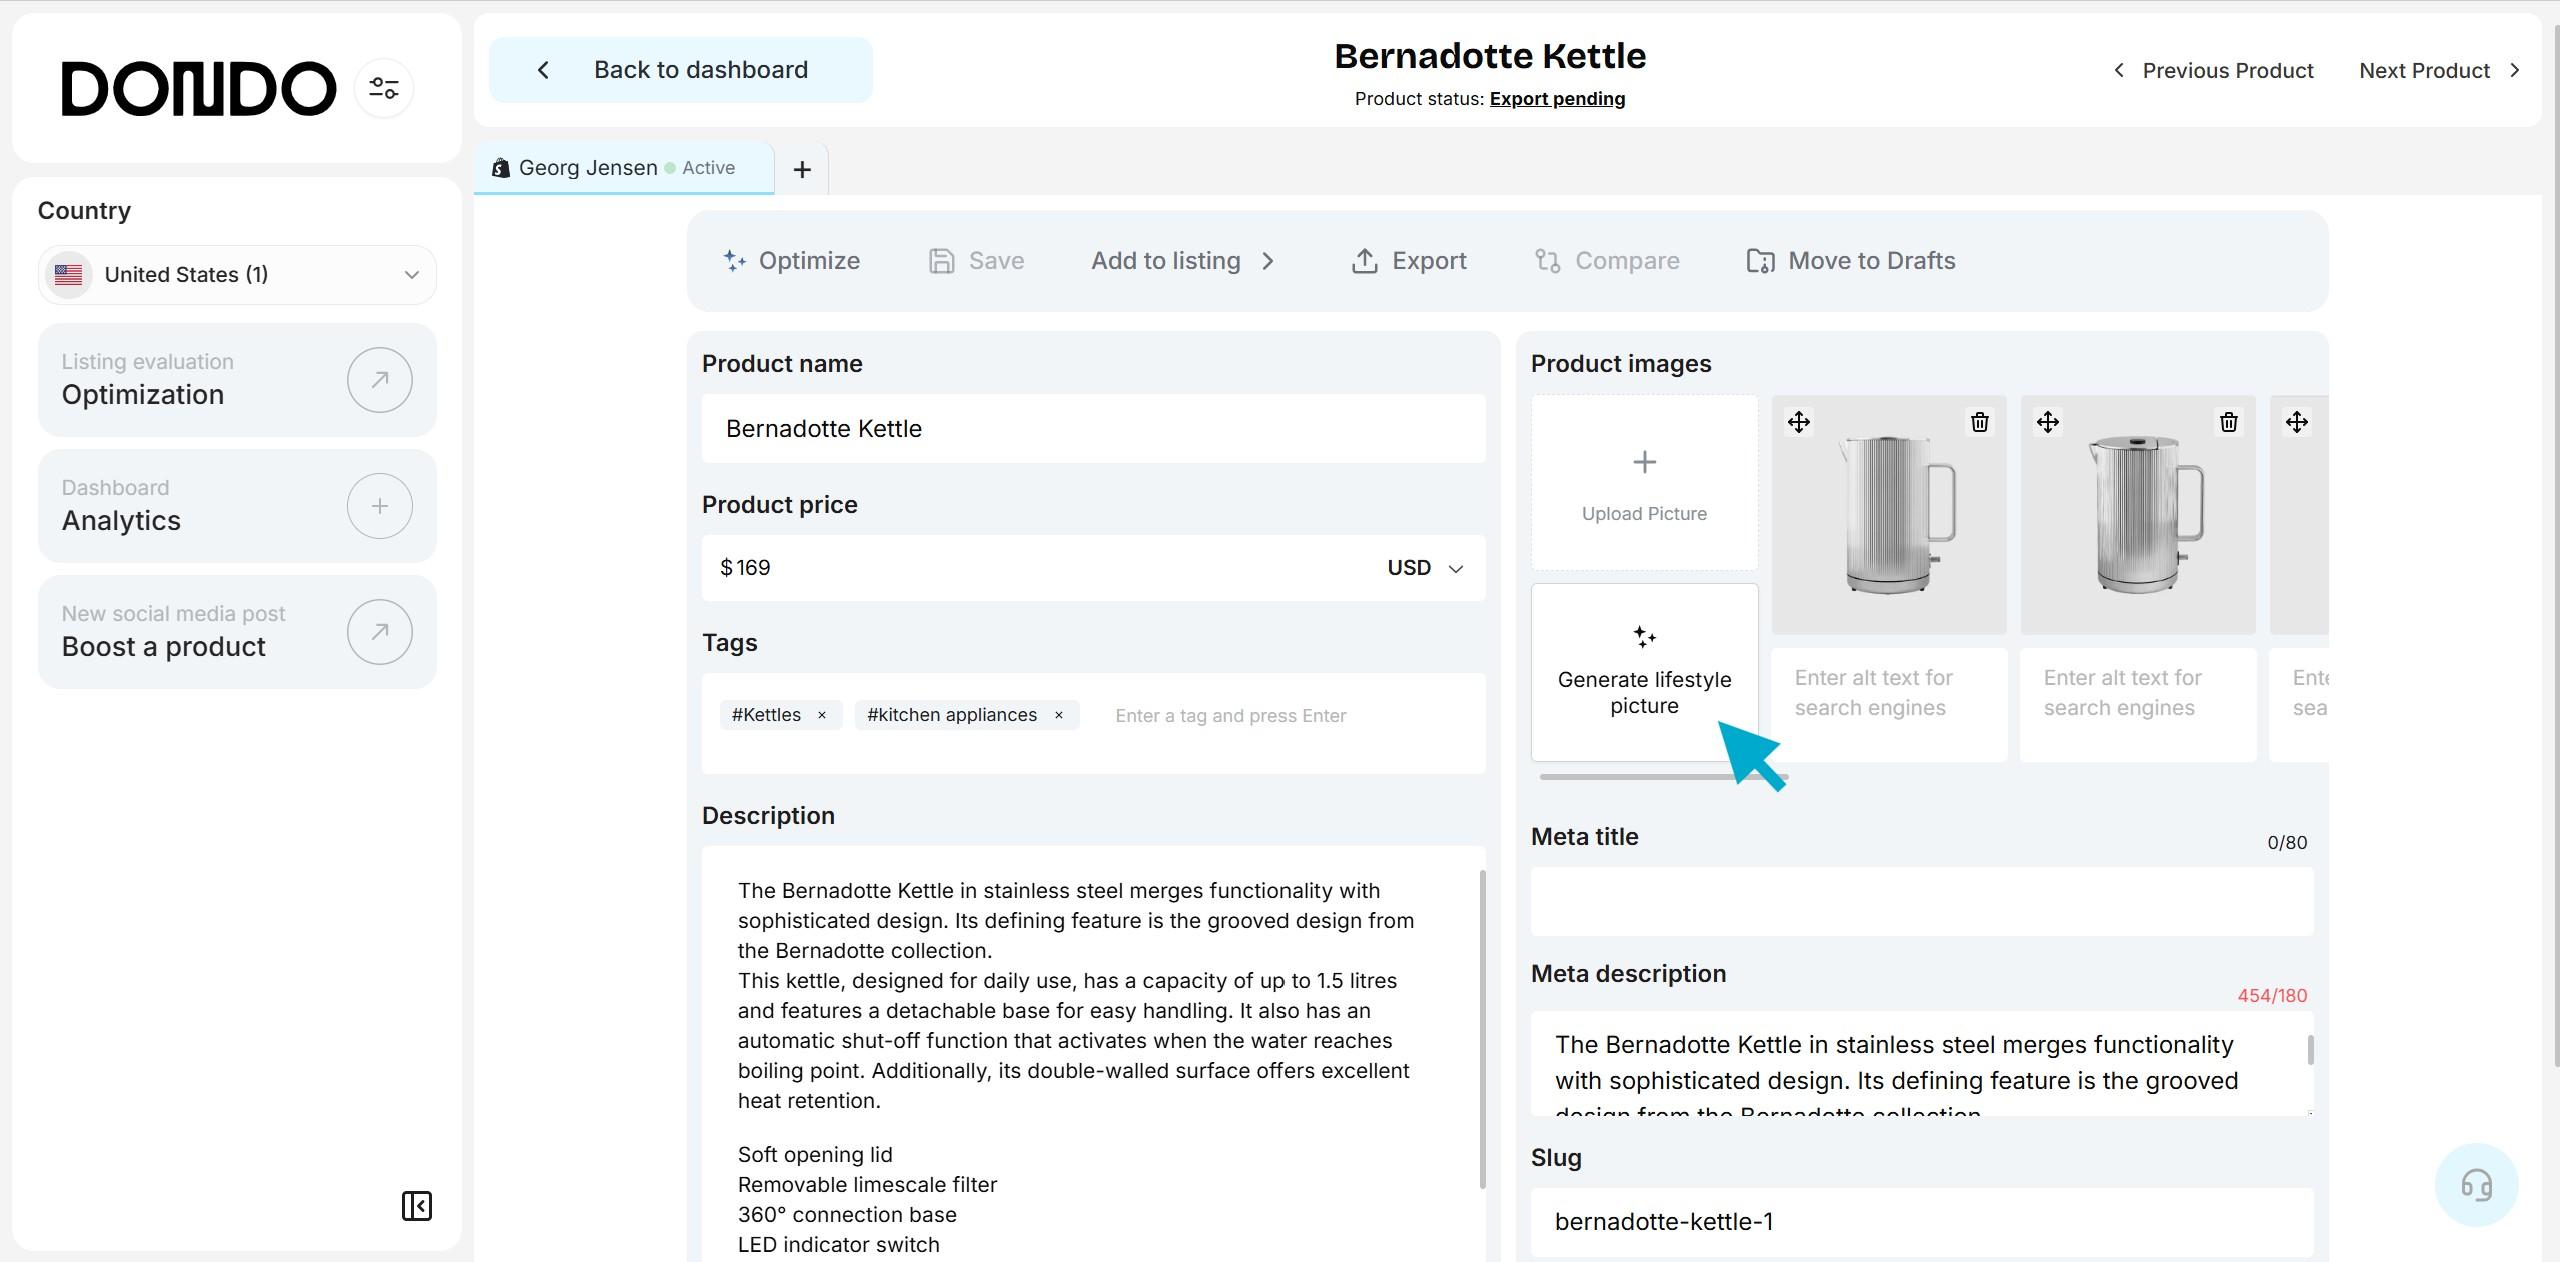The width and height of the screenshot is (2560, 1262).
Task: Go to Next Product
Action: click(2438, 70)
